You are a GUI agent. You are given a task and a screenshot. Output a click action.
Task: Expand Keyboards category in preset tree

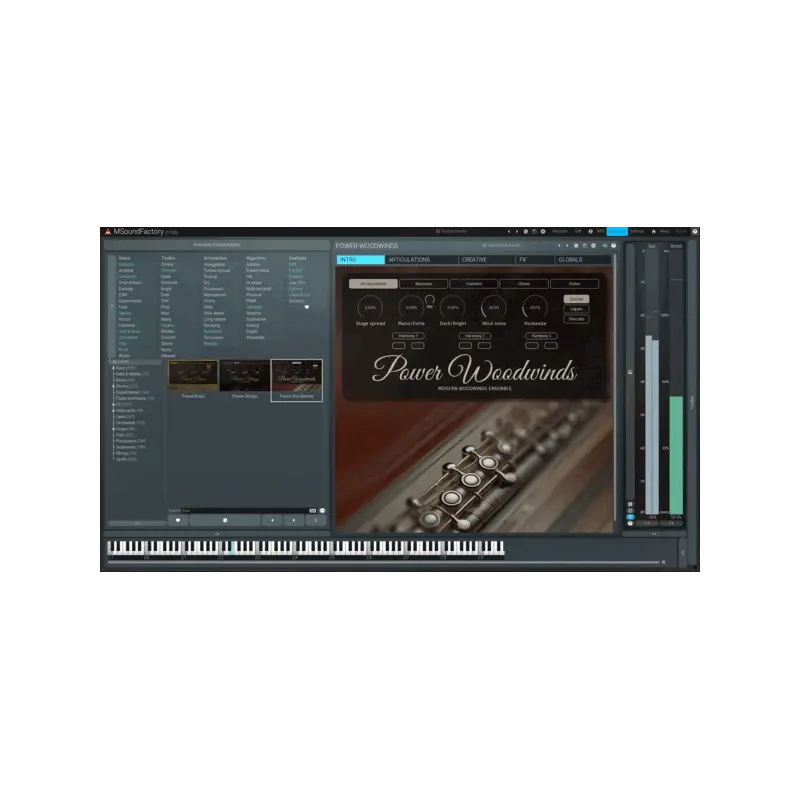click(113, 411)
